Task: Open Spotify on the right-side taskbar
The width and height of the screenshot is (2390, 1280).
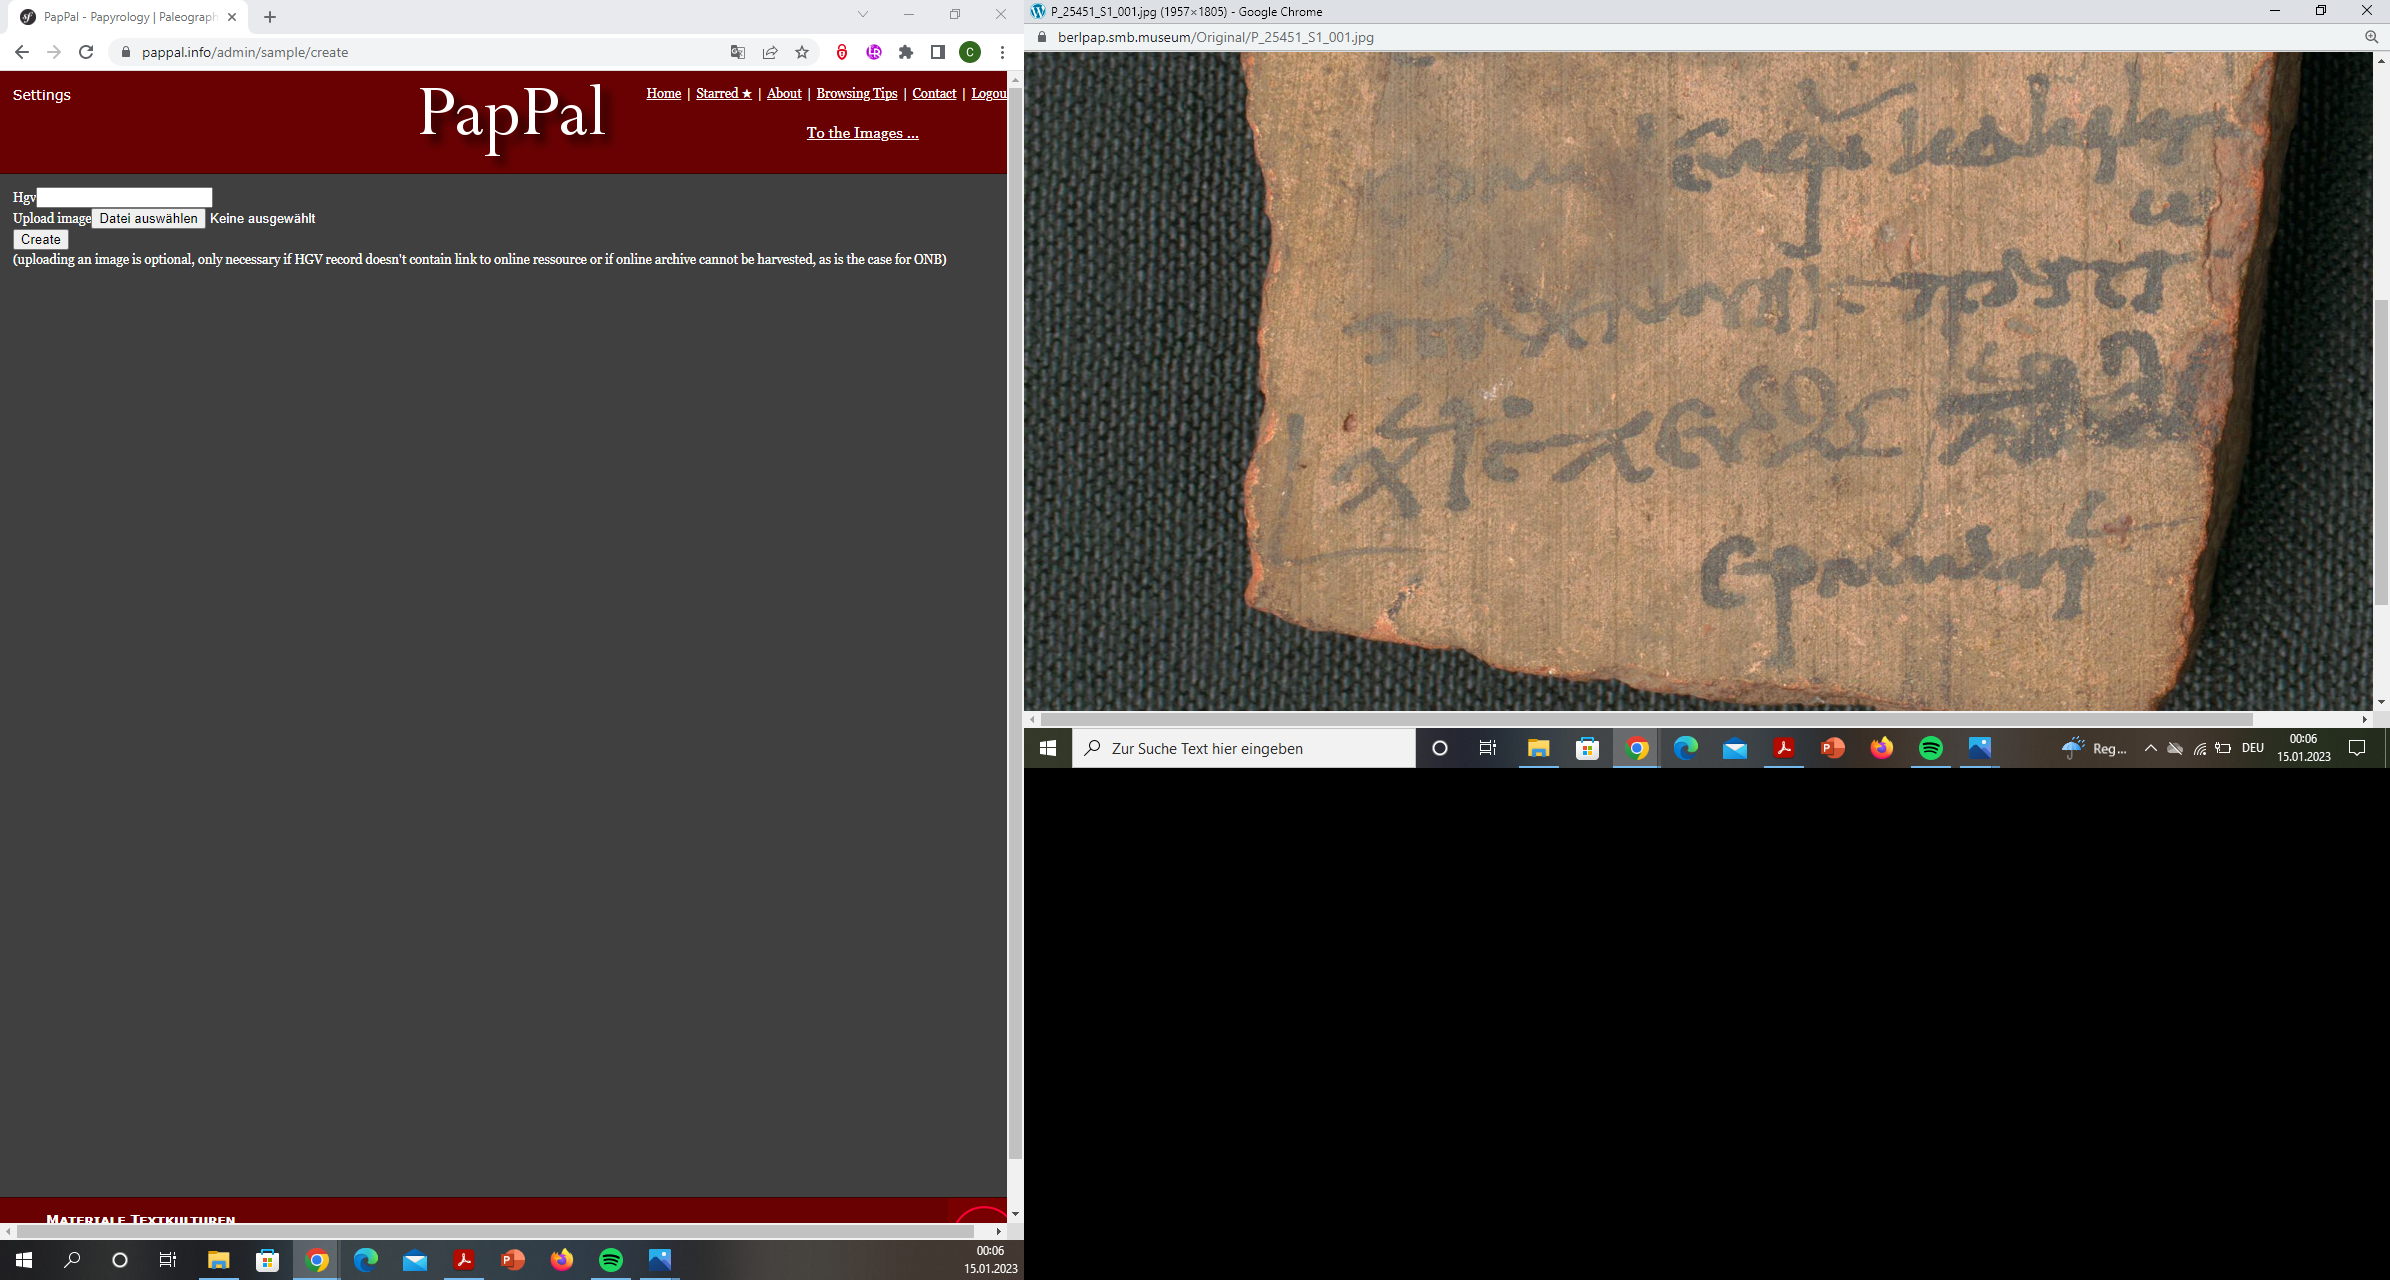Action: pos(1931,748)
